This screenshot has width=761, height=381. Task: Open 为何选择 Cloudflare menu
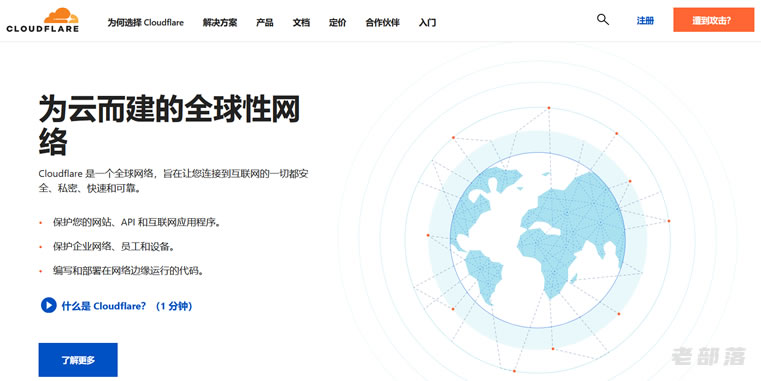coord(146,22)
